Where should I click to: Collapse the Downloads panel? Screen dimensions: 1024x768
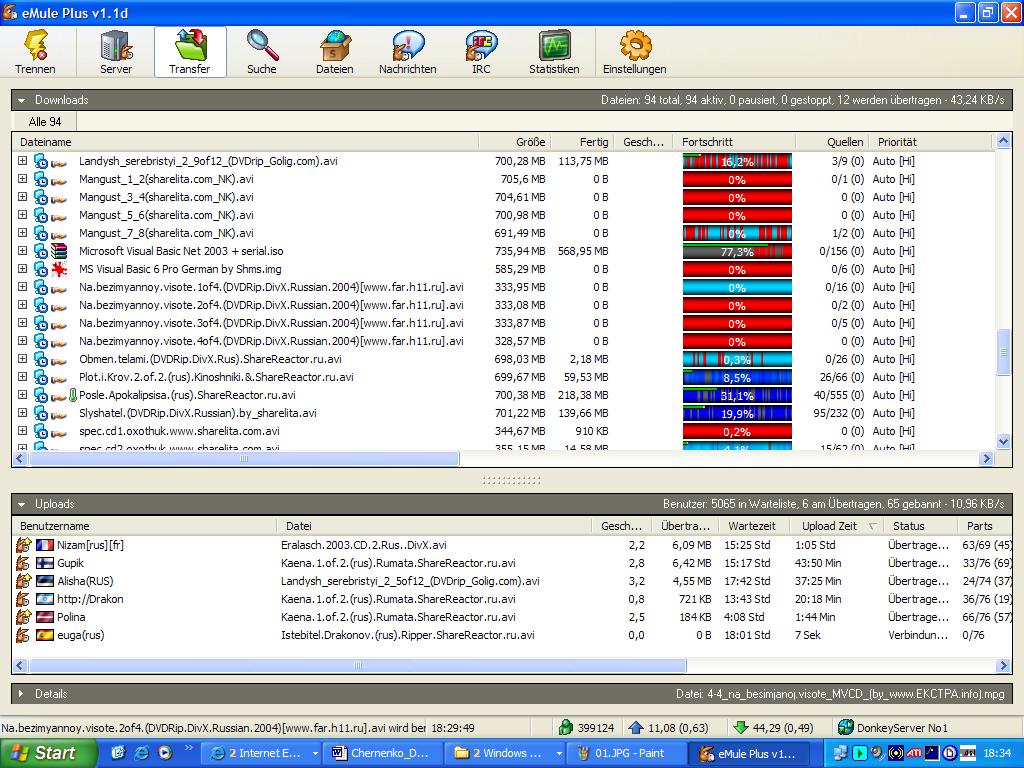point(22,101)
